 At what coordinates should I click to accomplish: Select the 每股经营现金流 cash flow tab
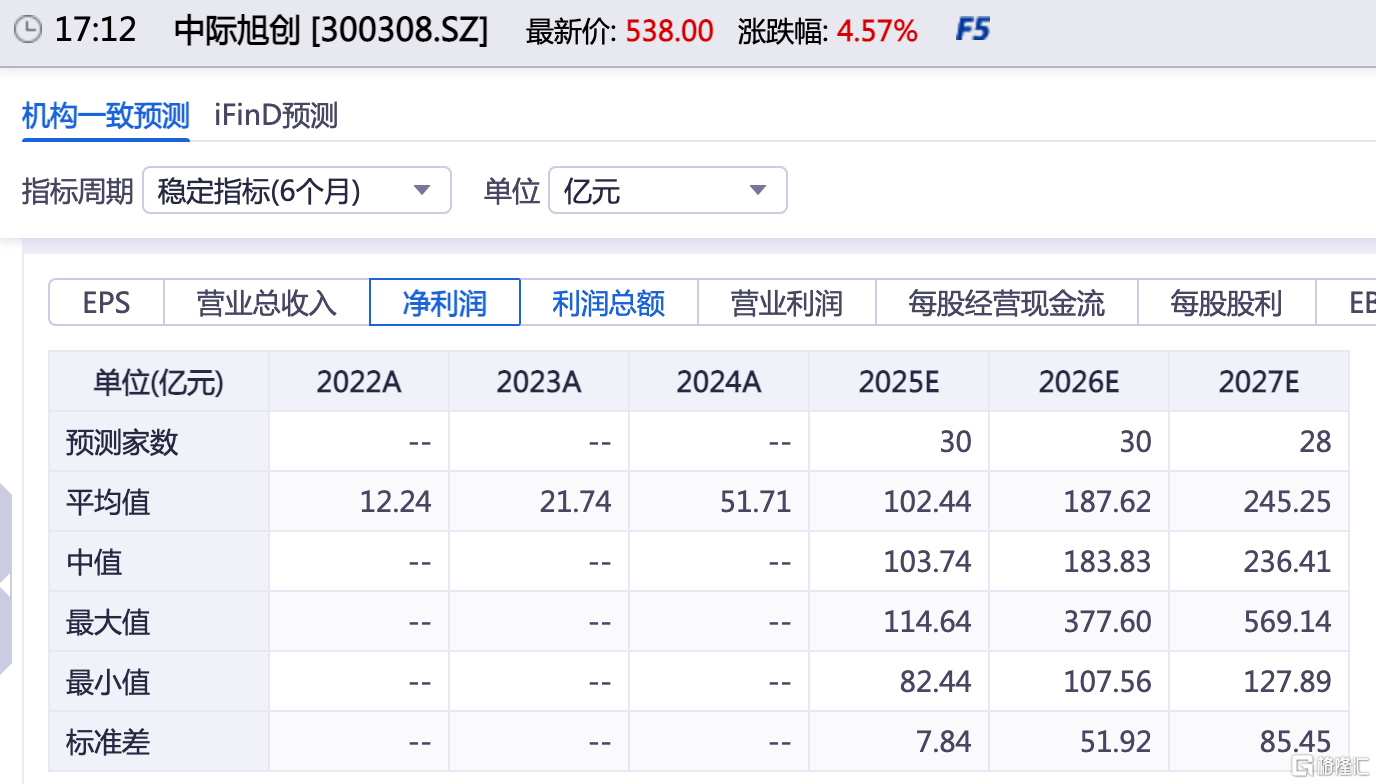coord(1005,302)
